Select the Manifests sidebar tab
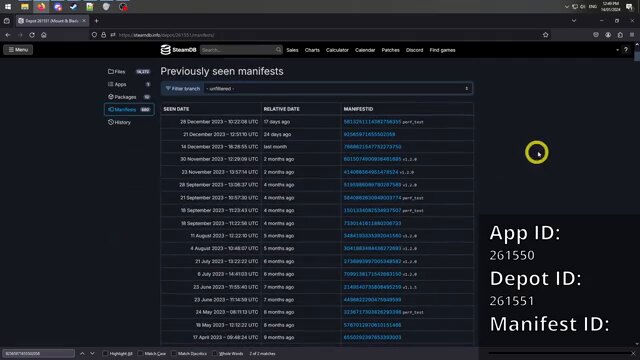Image resolution: width=640 pixels, height=360 pixels. [x=129, y=109]
